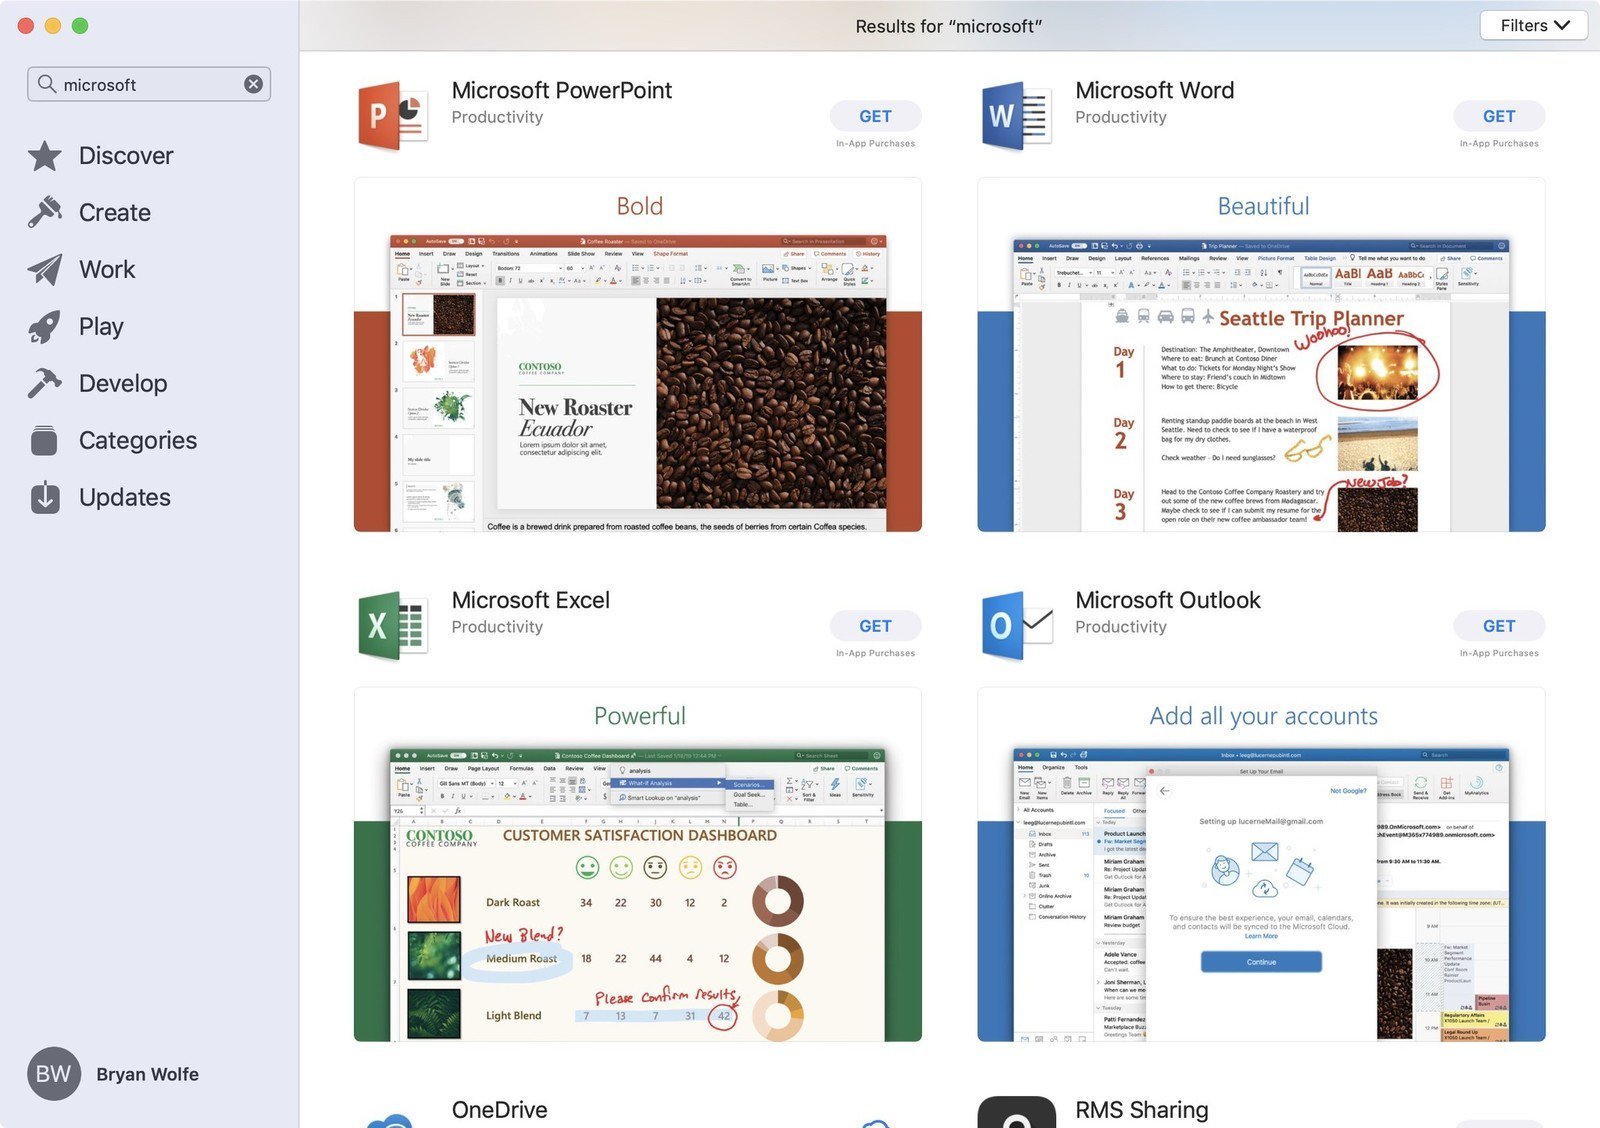Open the Microsoft PowerPoint app icon
Image resolution: width=1600 pixels, height=1128 pixels.
pos(393,116)
